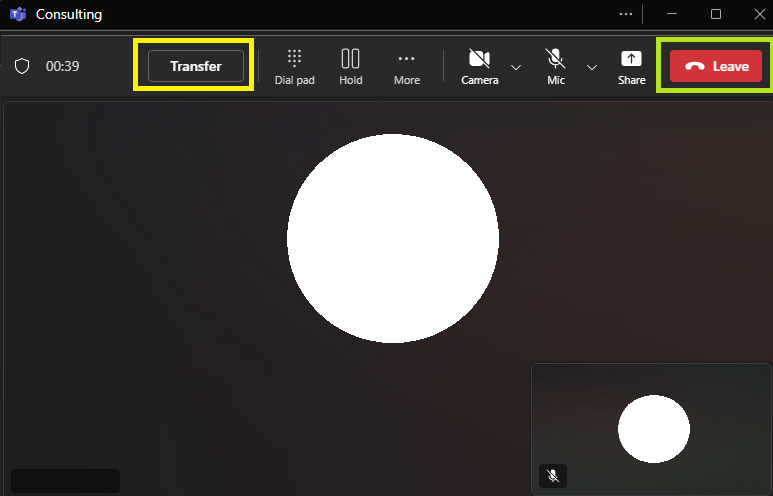Click the self-view avatar circle

click(x=654, y=428)
